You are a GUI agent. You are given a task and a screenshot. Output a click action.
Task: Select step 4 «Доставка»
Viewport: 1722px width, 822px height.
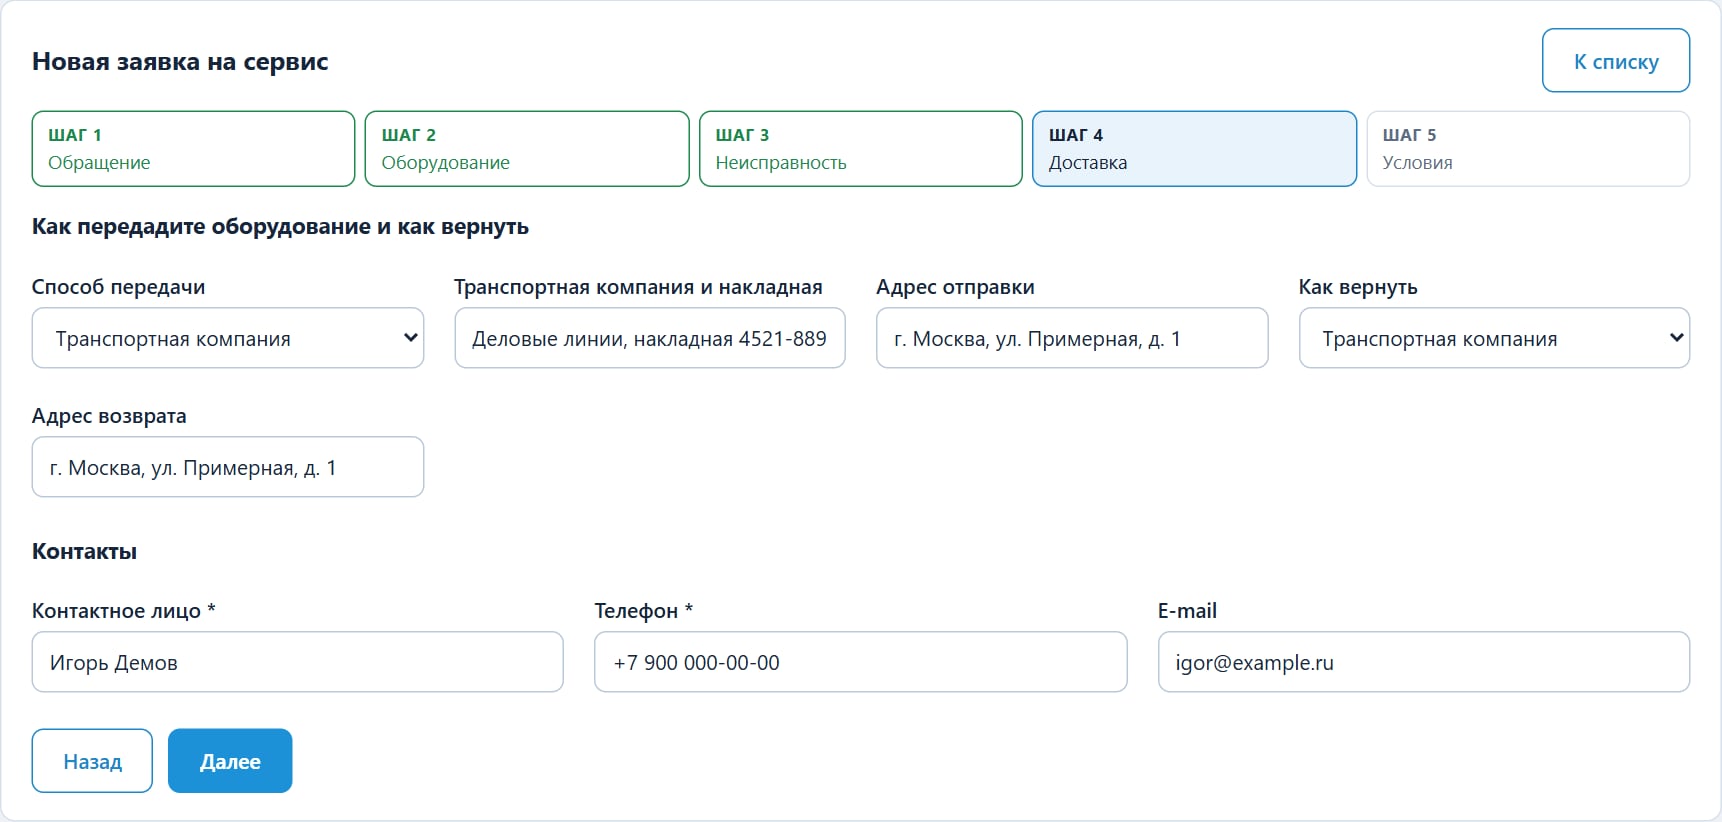(1194, 149)
